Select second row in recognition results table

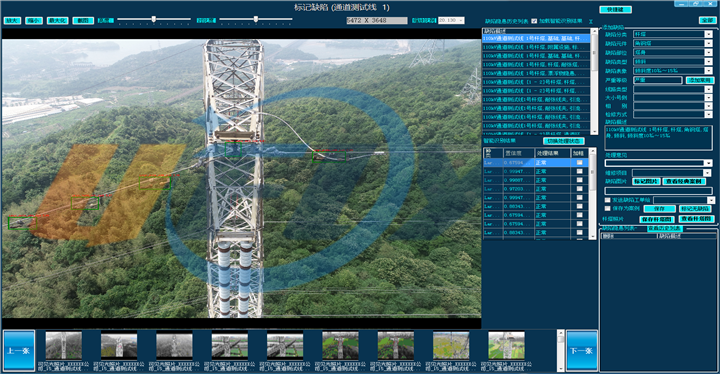(x=535, y=171)
